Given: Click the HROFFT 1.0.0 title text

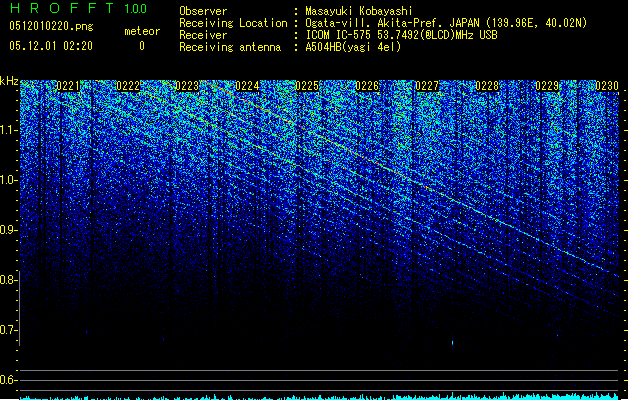Looking at the screenshot, I should pyautogui.click(x=79, y=8).
